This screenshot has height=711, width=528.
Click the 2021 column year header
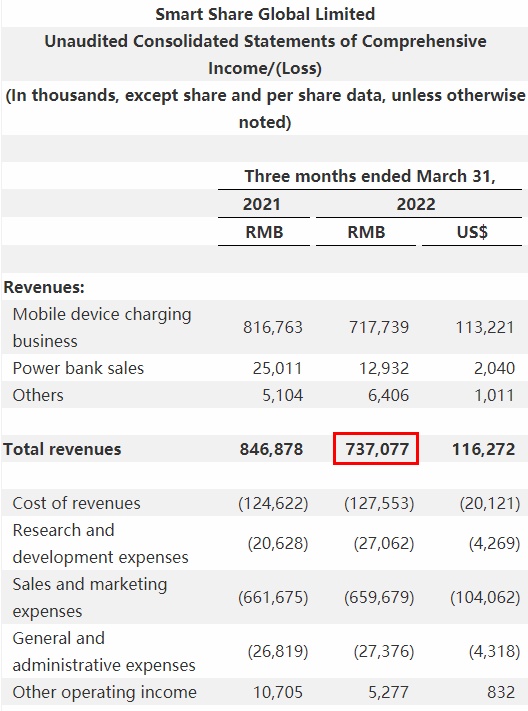pos(262,204)
